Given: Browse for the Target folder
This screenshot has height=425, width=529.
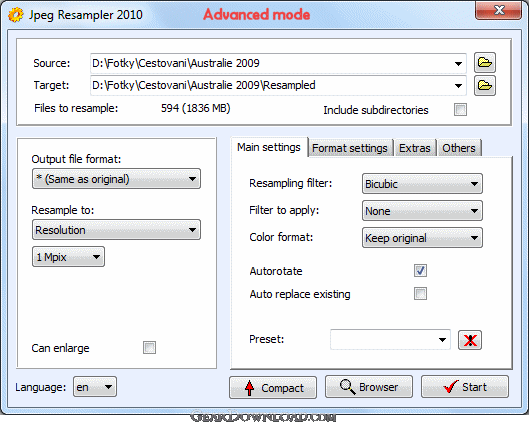Looking at the screenshot, I should 484,85.
